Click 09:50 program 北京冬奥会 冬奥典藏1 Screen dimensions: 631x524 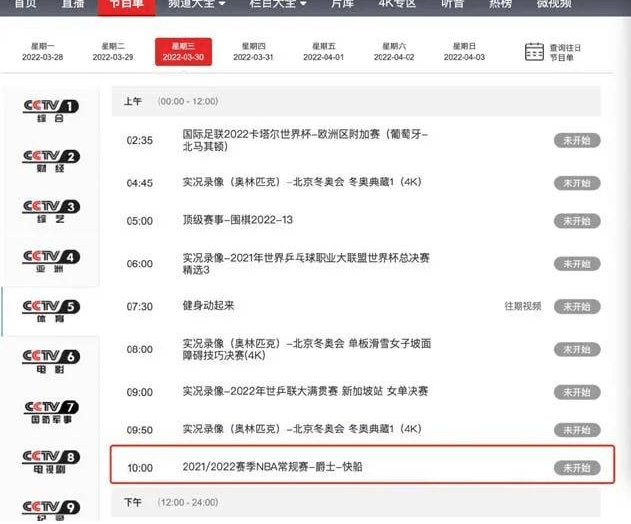coord(302,429)
